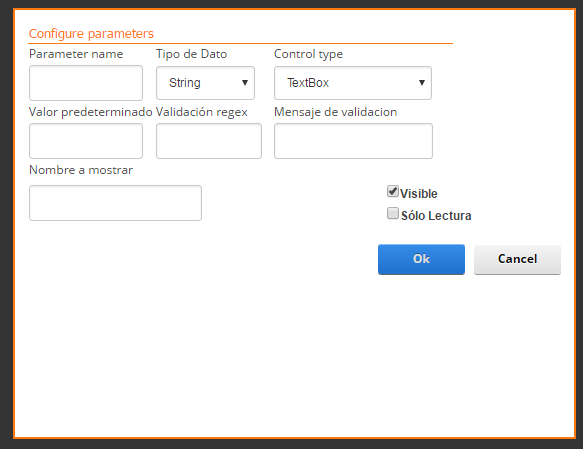
Task: Focus the Parameter name text box
Action: coord(86,83)
